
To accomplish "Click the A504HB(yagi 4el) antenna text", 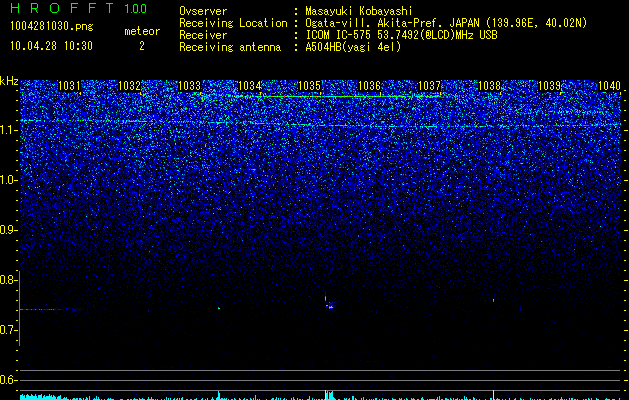I will (x=353, y=47).
